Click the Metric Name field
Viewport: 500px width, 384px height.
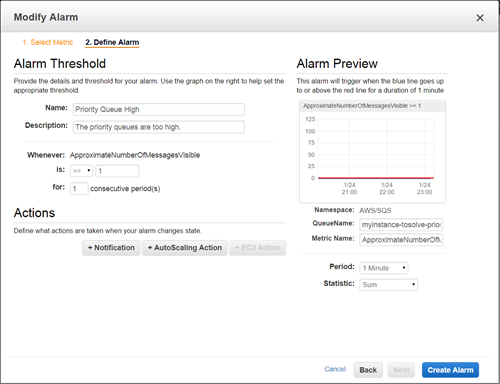coord(401,240)
